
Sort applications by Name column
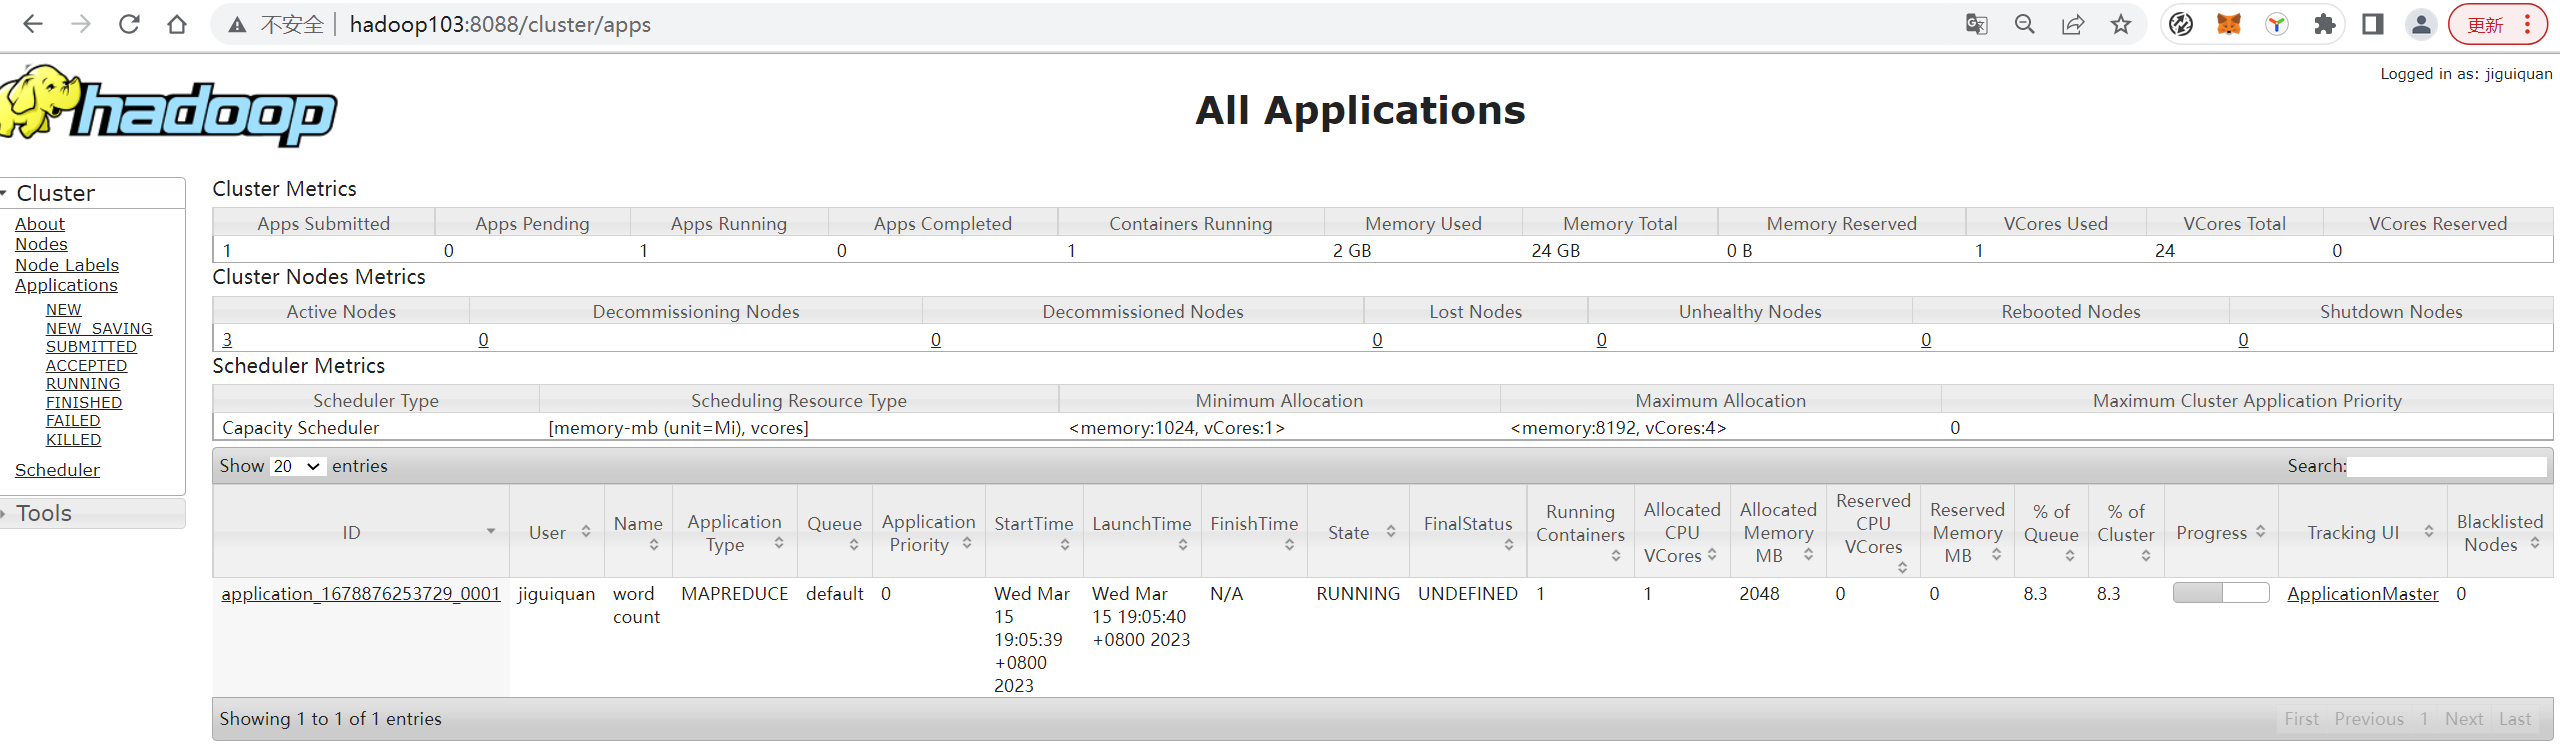[x=654, y=545]
